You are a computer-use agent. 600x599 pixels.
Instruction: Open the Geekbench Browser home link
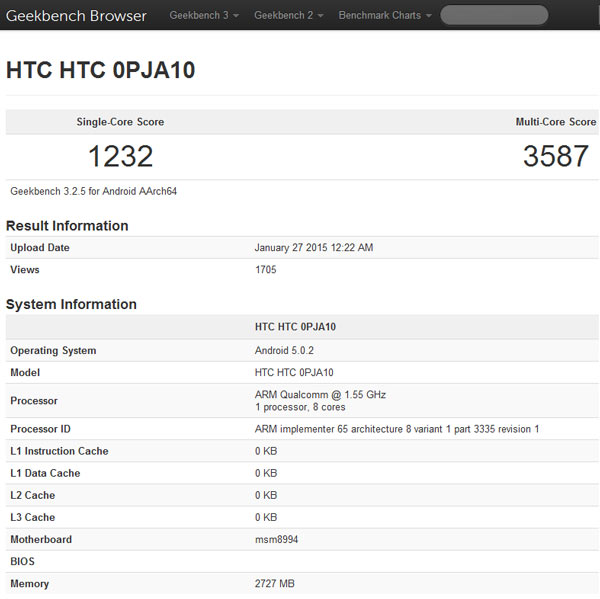76,16
